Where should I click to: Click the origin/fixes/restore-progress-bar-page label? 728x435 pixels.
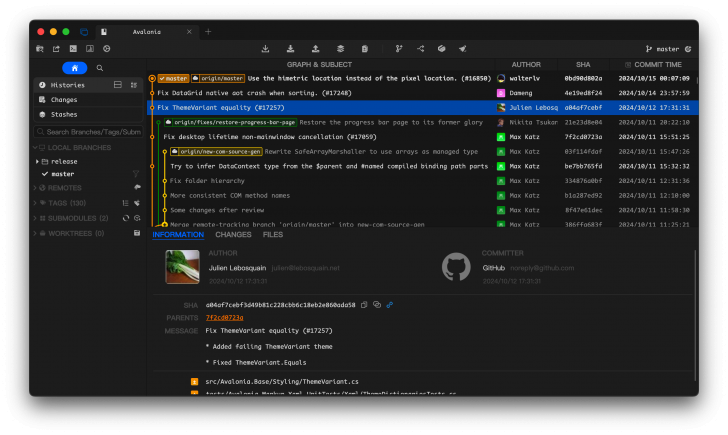pos(231,123)
